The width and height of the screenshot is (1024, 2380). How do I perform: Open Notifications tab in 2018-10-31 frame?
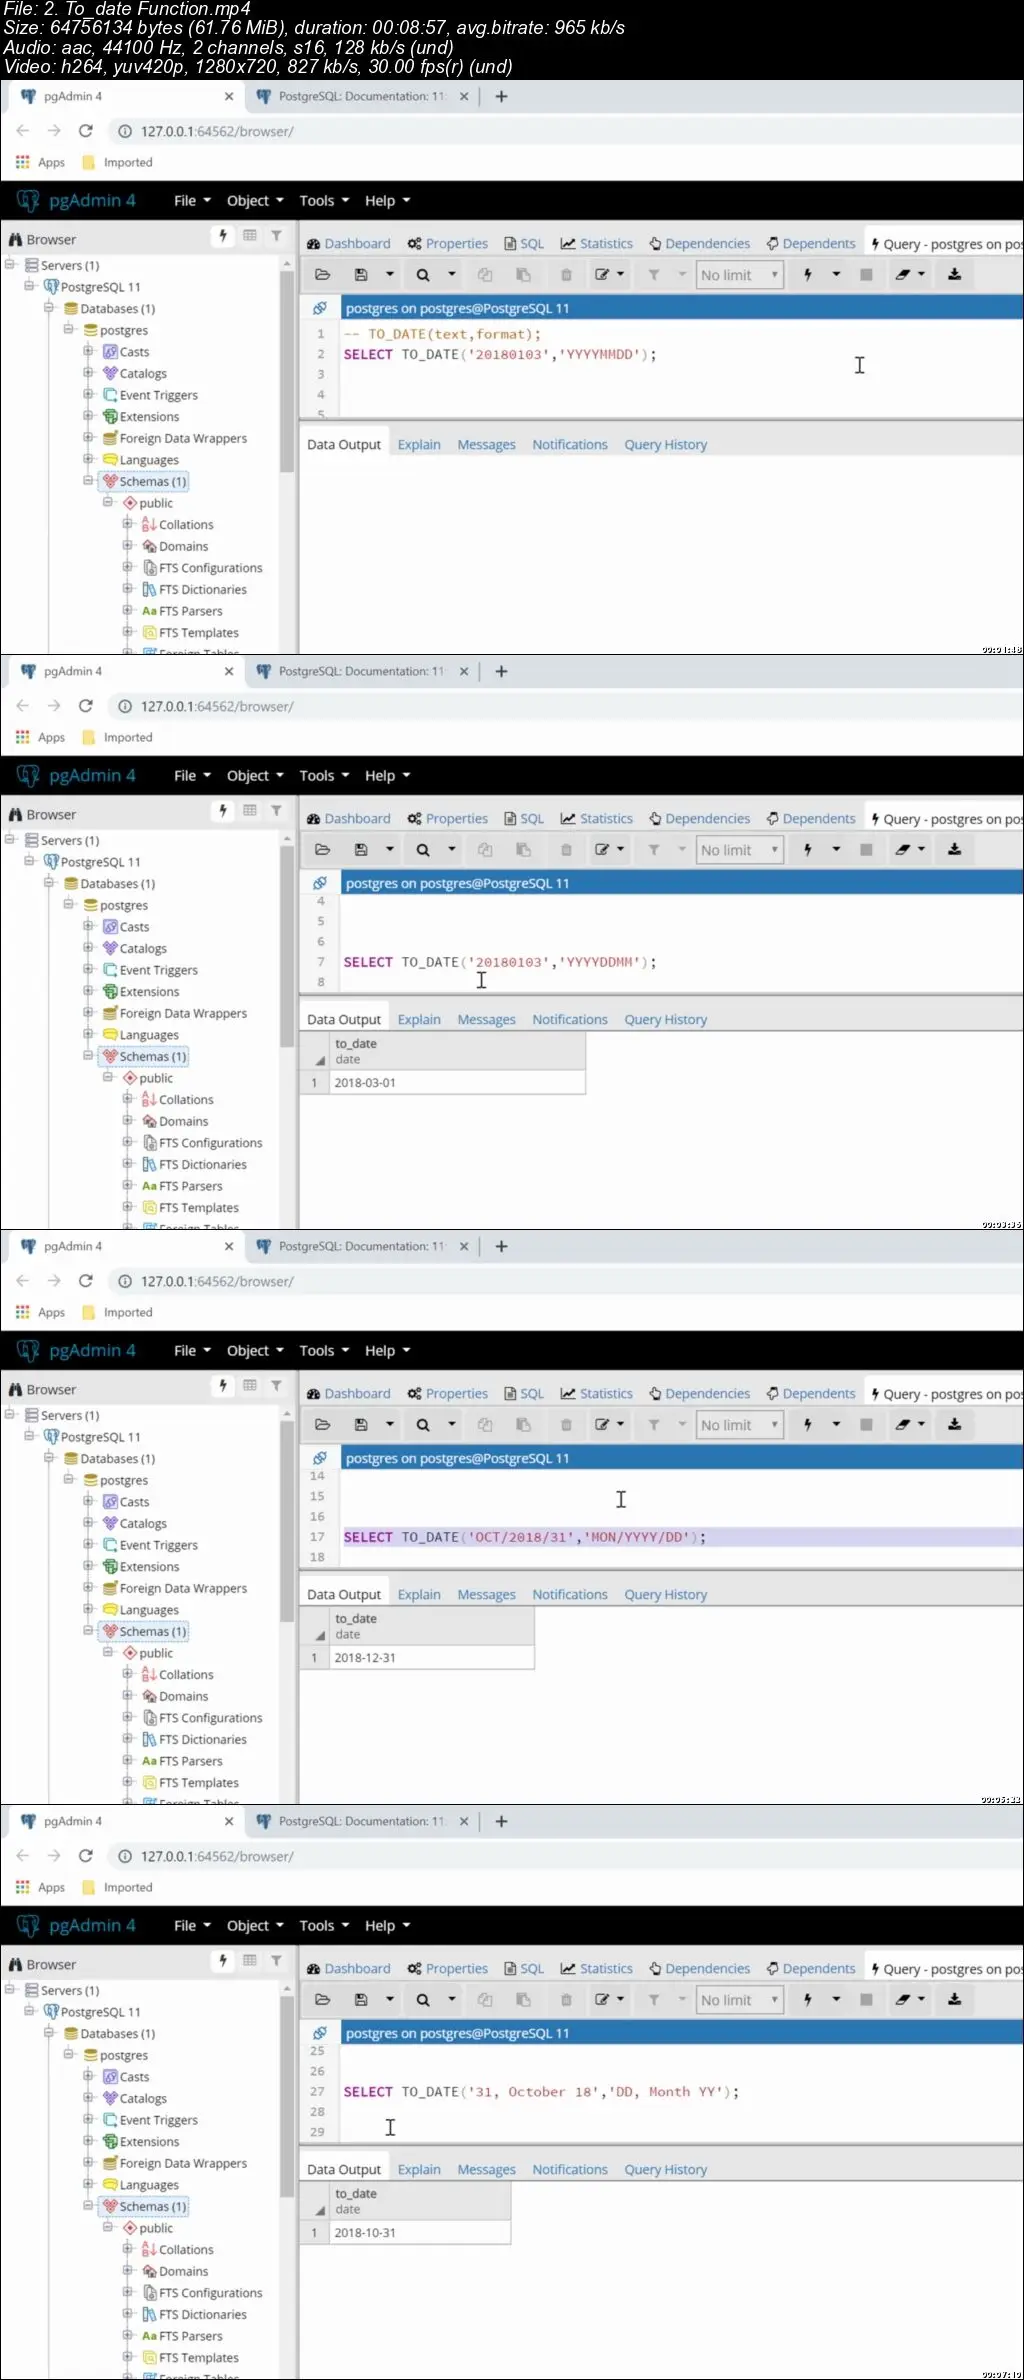570,2170
